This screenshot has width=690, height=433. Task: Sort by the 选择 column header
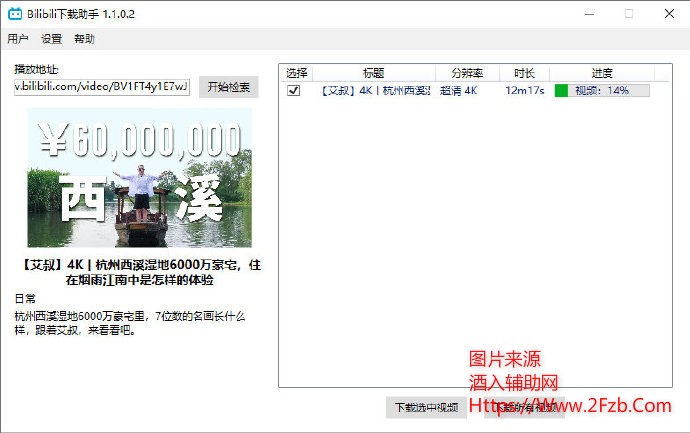tap(296, 73)
